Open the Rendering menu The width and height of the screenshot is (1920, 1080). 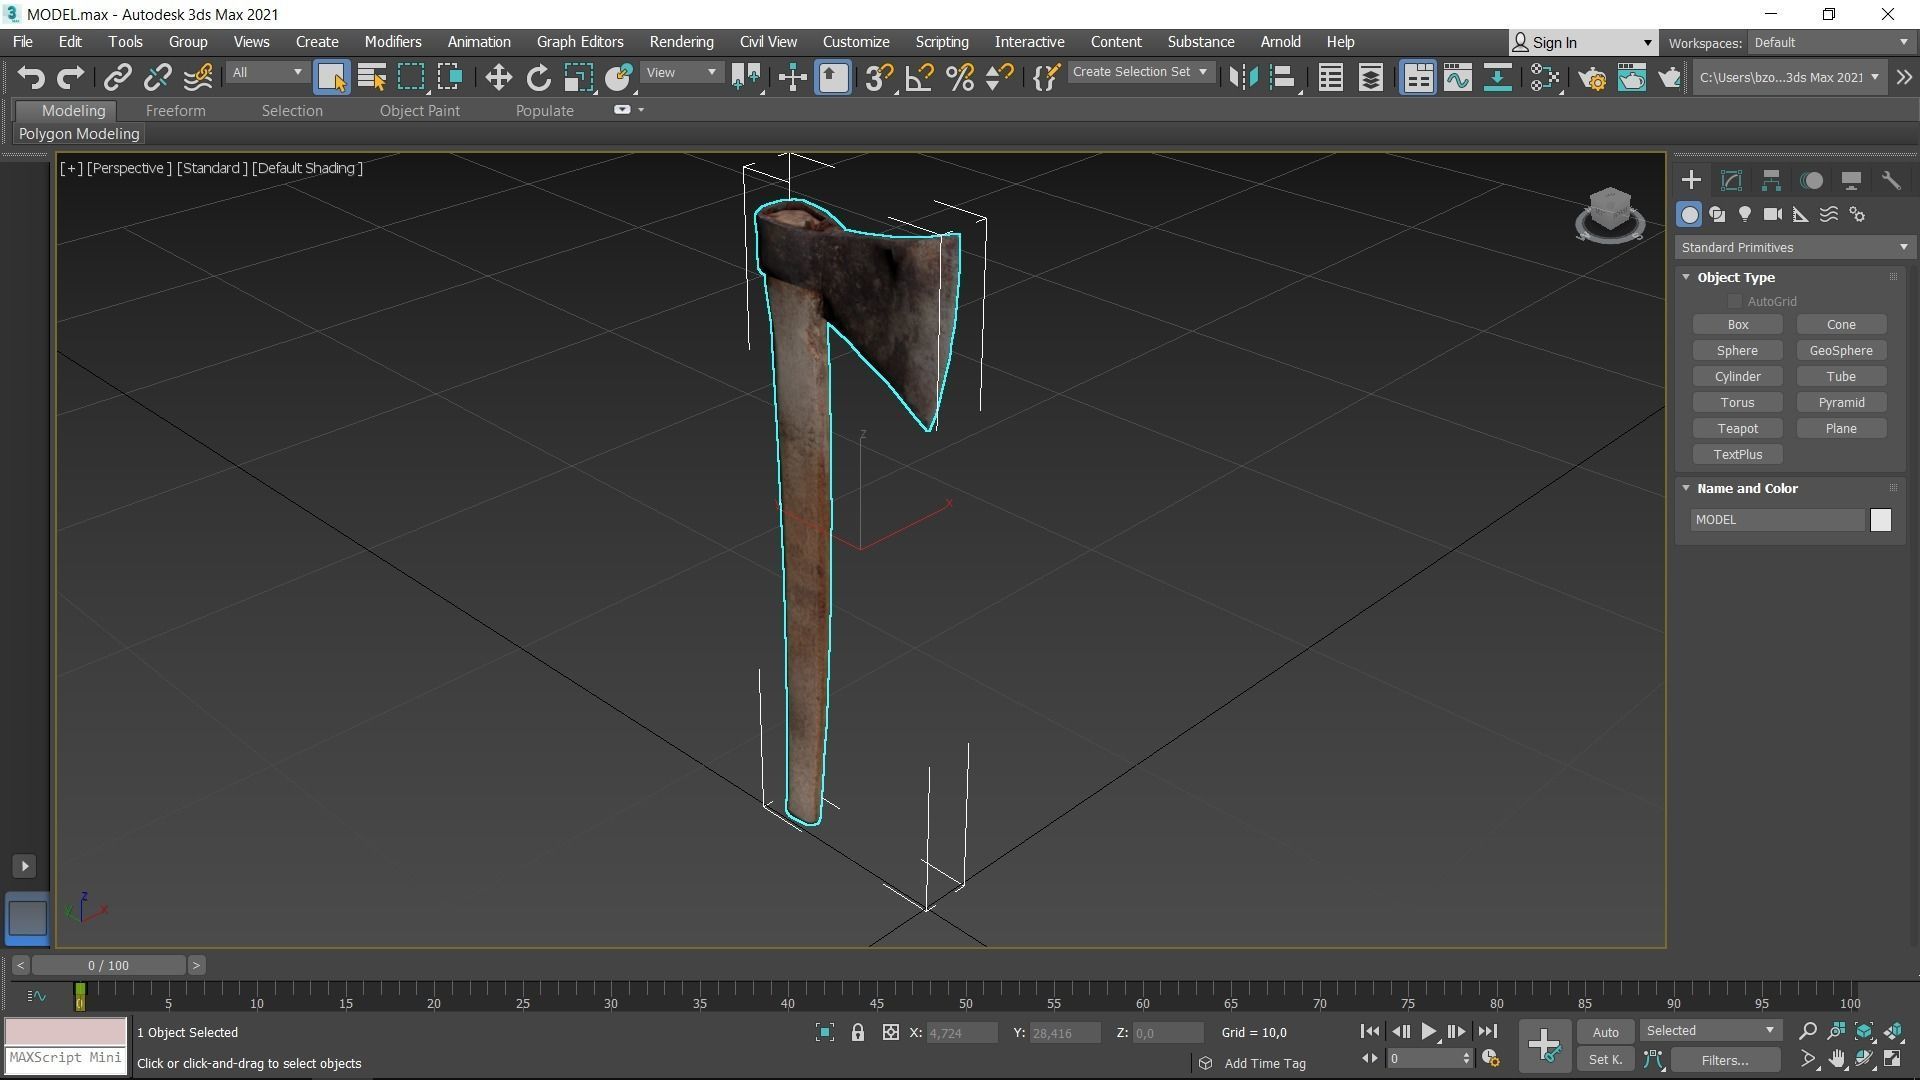tap(681, 42)
